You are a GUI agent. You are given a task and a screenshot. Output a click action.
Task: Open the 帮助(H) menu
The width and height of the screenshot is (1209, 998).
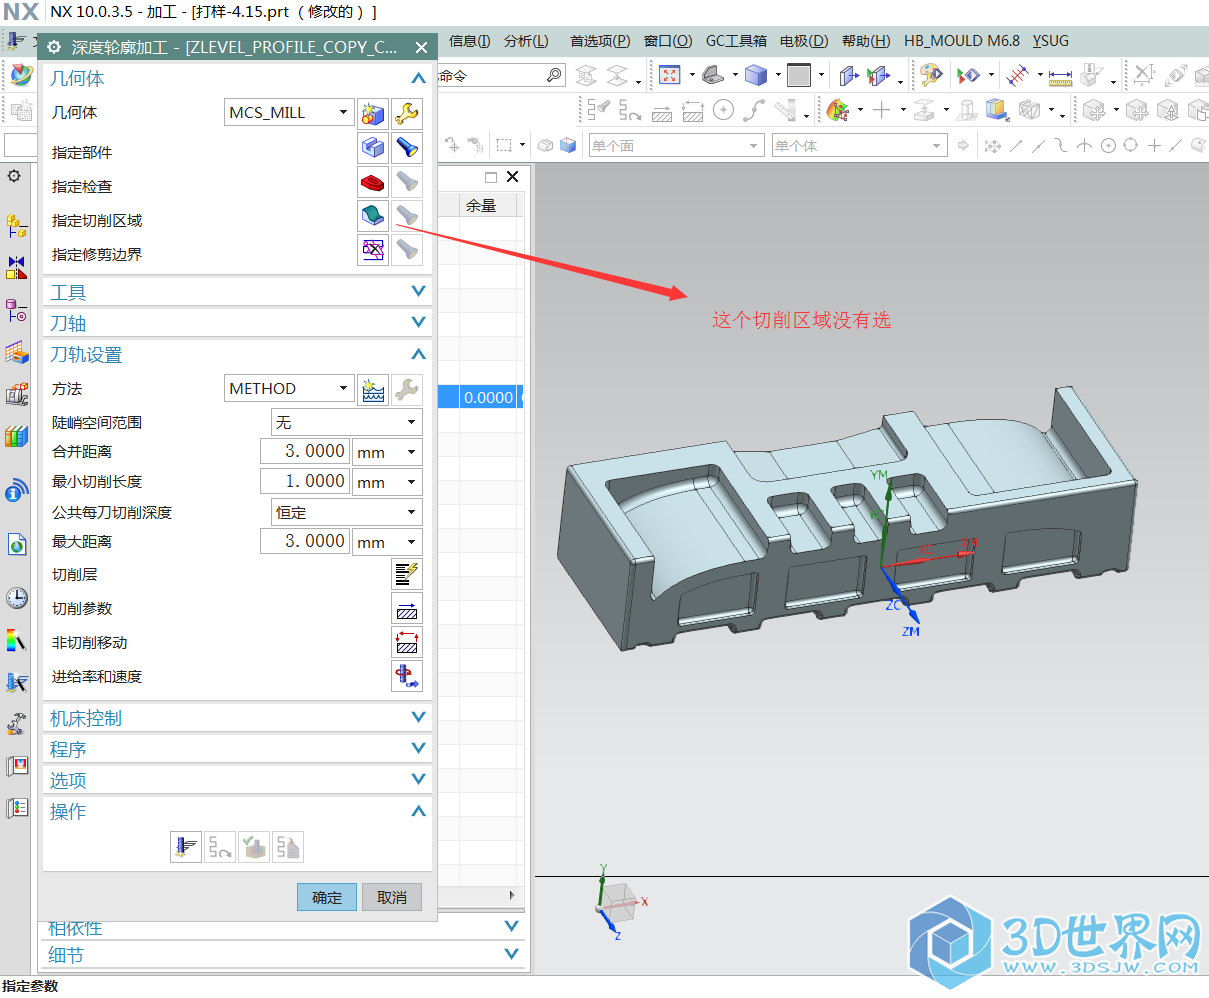click(x=865, y=41)
